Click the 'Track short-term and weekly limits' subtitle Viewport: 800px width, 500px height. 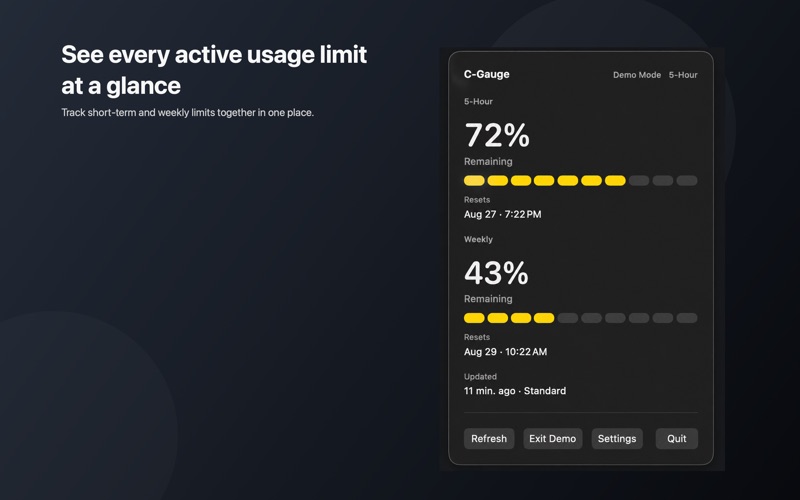(187, 112)
